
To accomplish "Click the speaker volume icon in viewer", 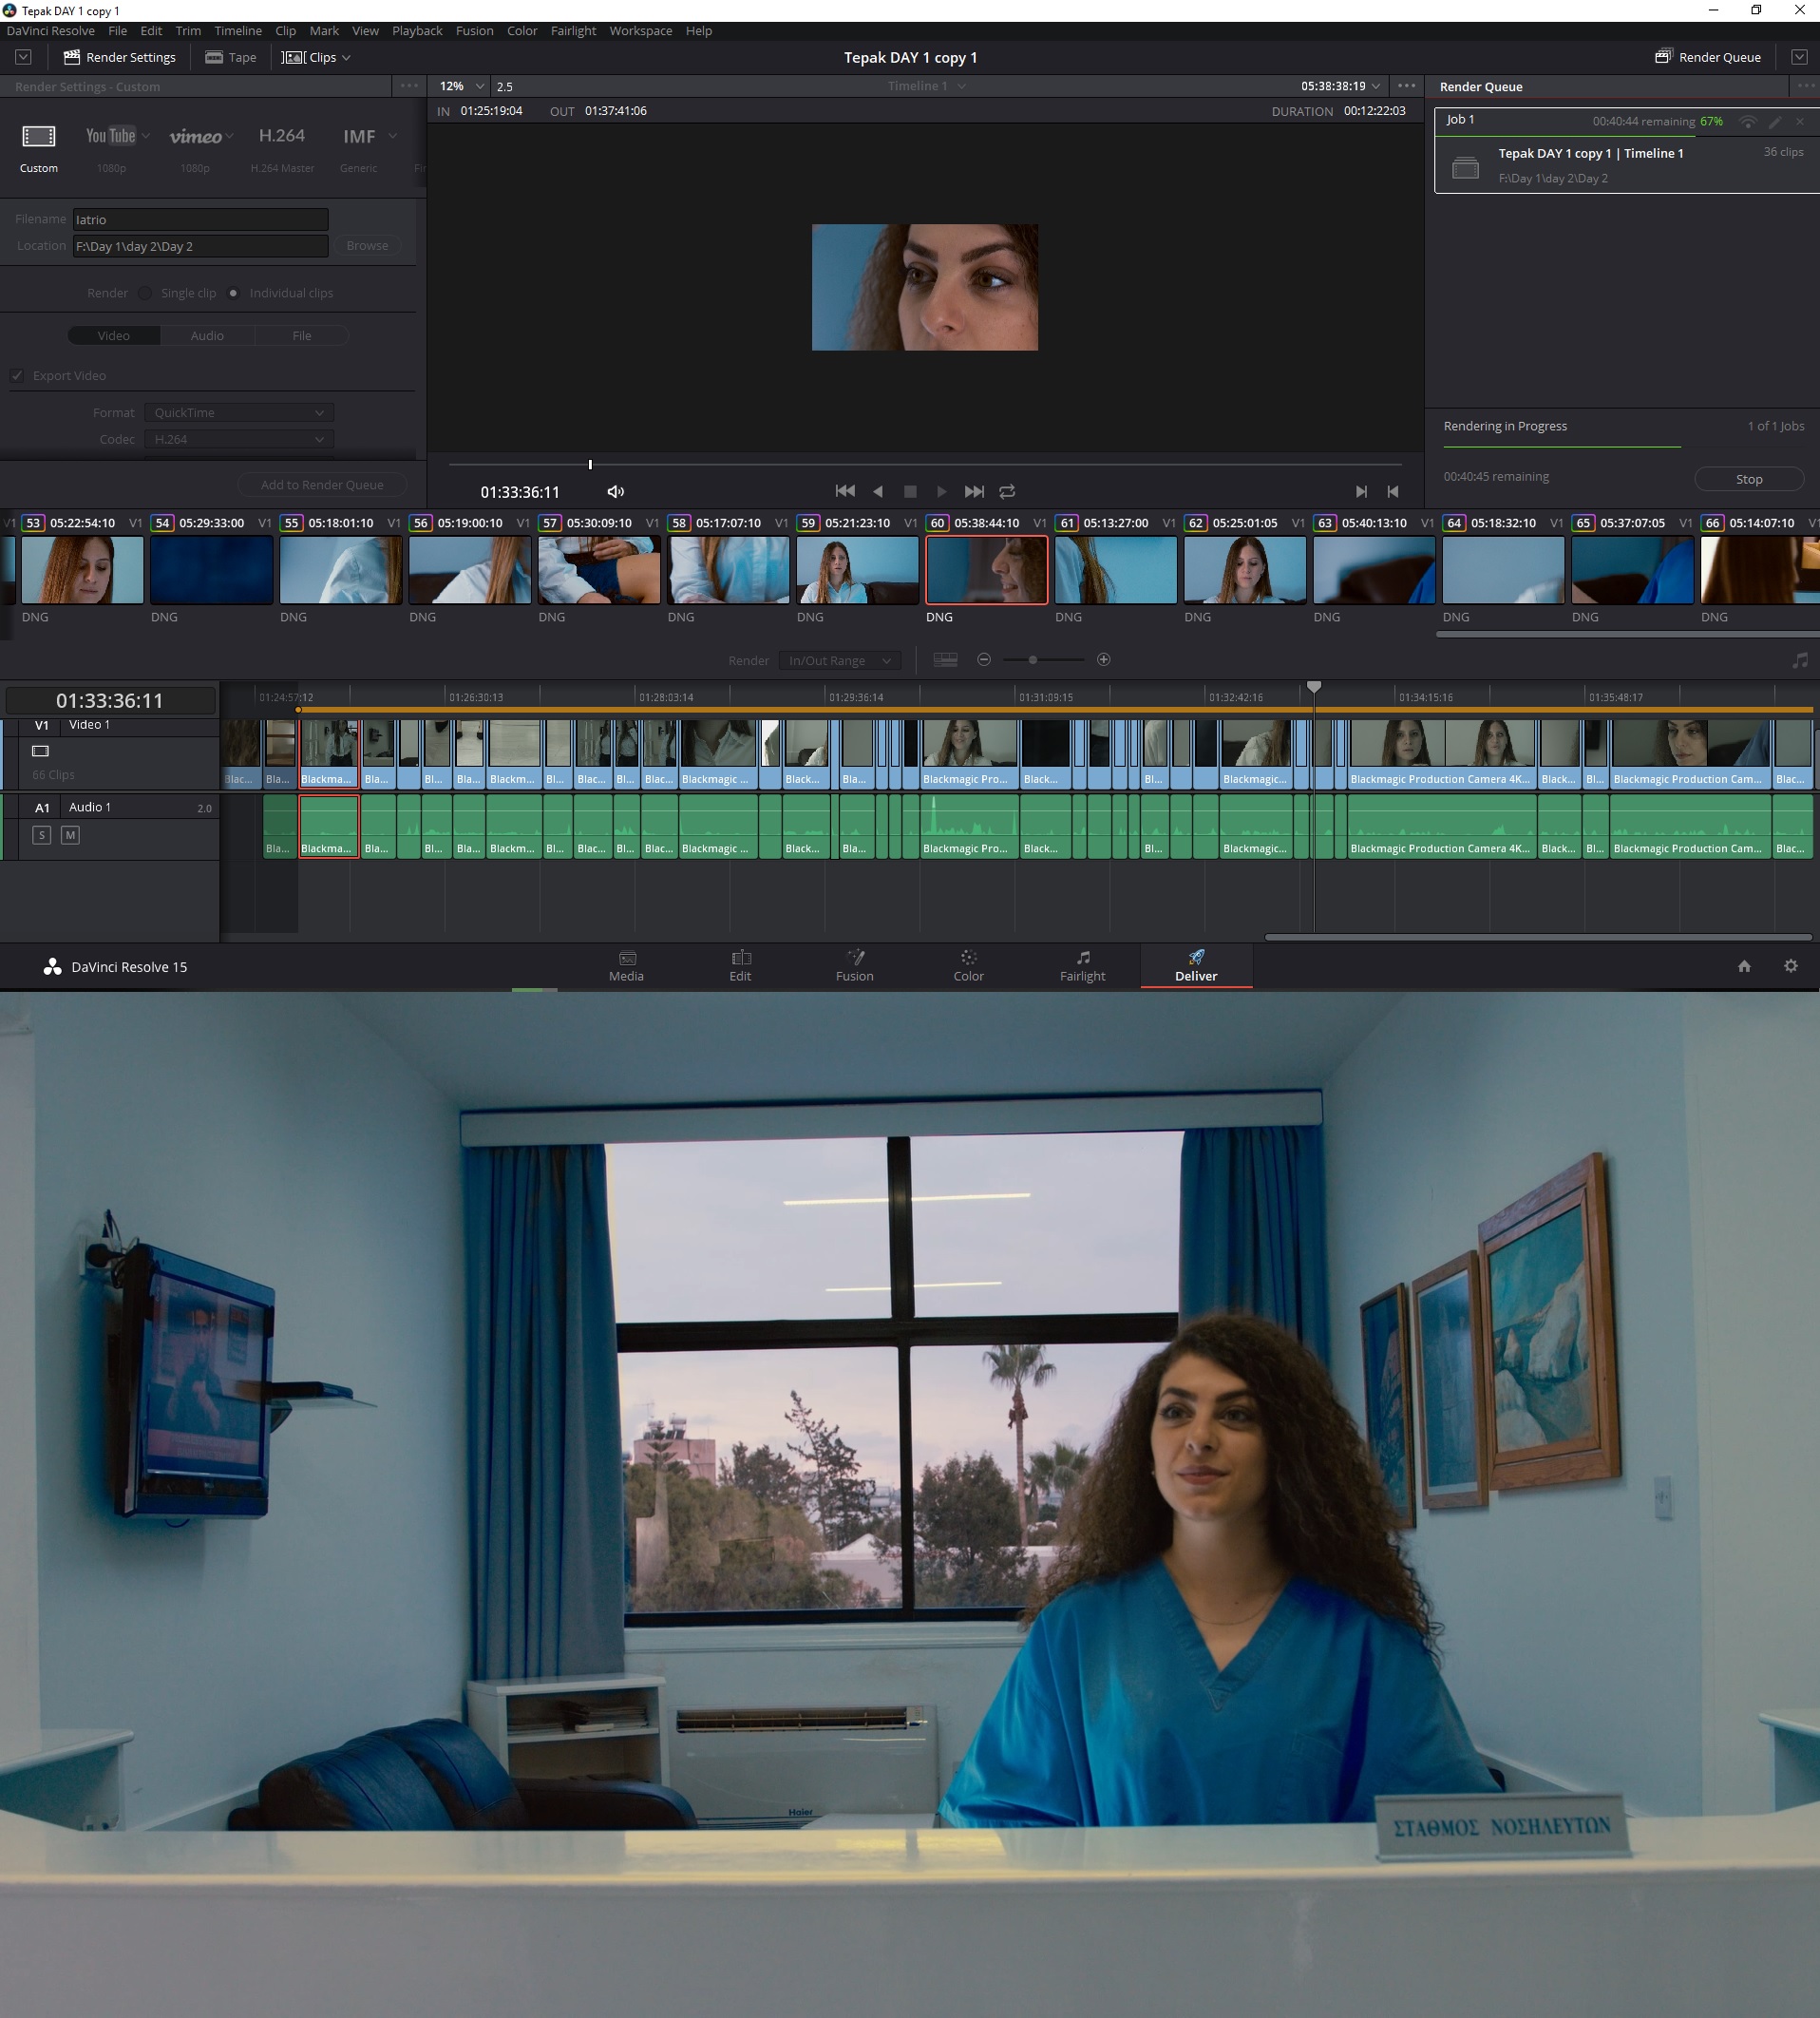I will (x=615, y=491).
